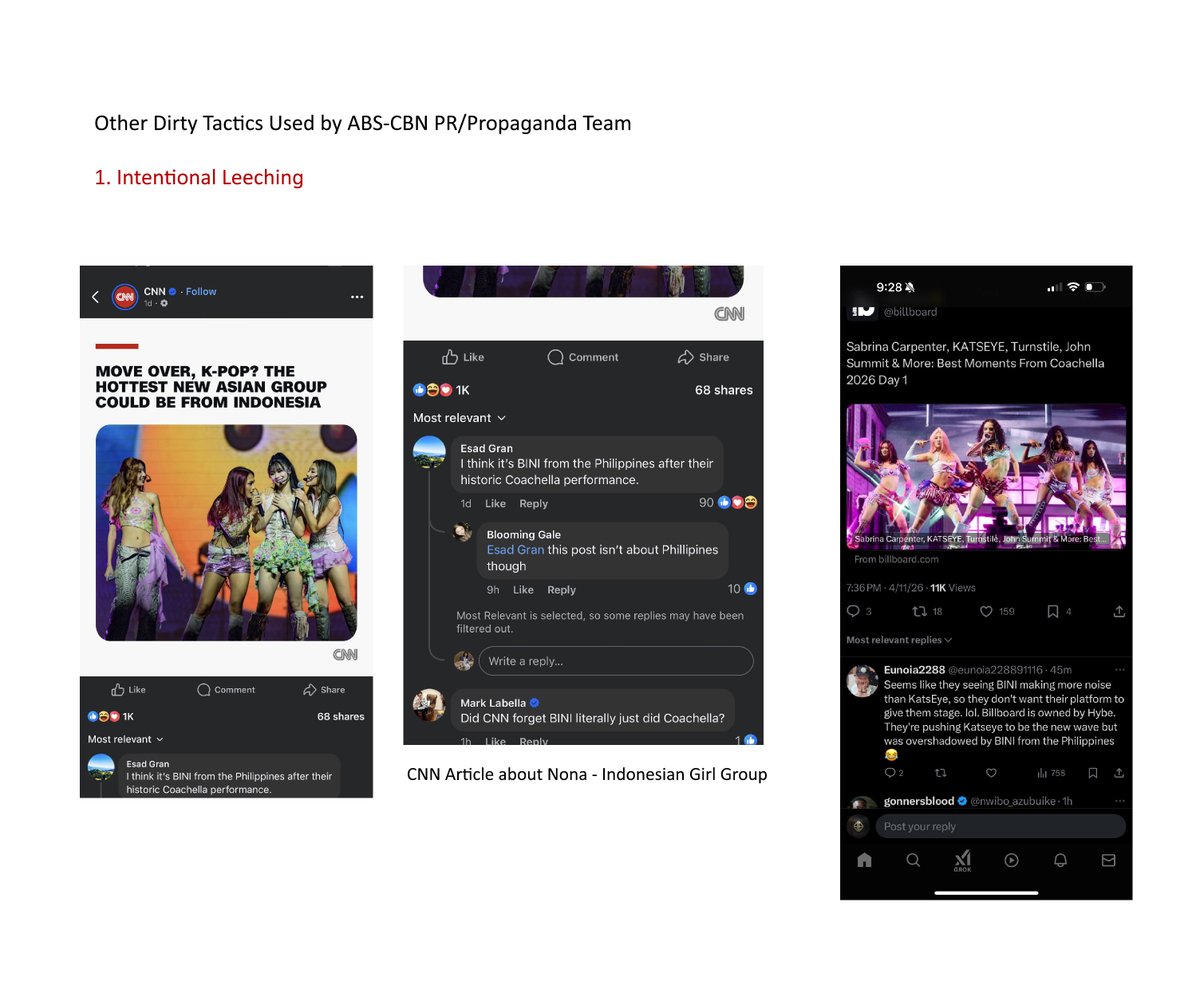
Task: Tap the 9:28 clock in the status bar
Action: 889,287
